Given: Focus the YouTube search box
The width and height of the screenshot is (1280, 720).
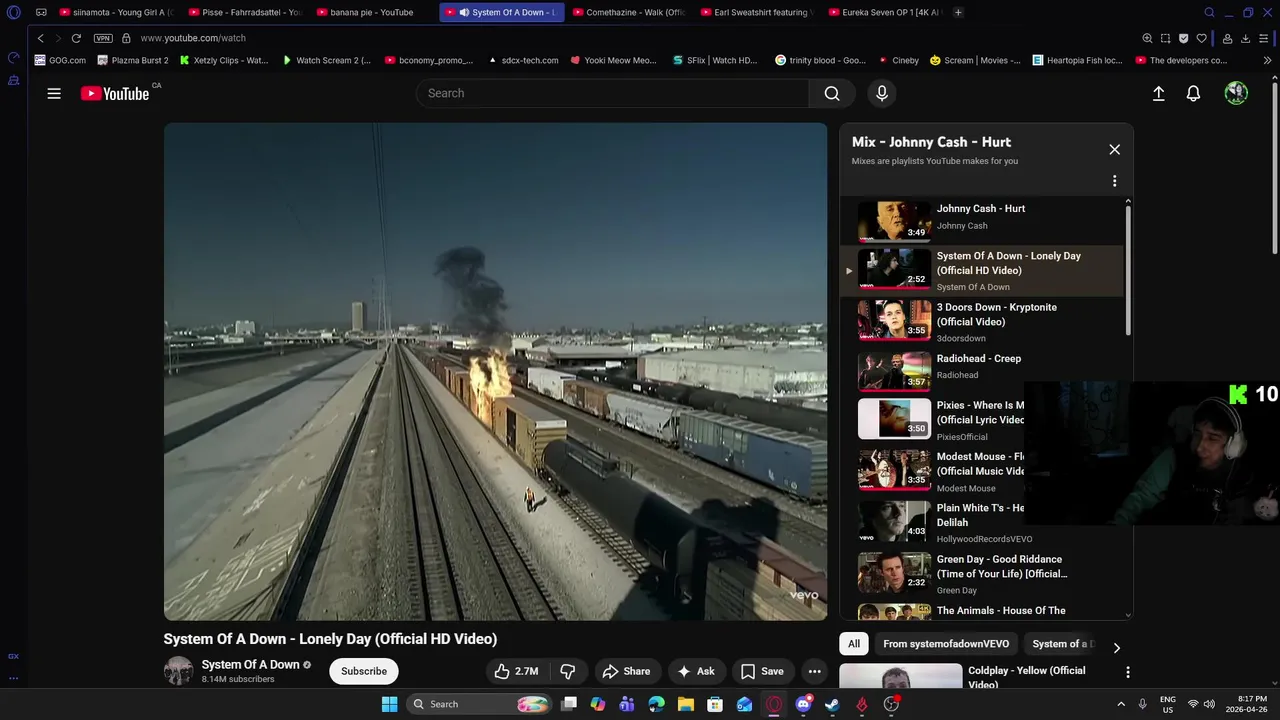Looking at the screenshot, I should point(612,93).
